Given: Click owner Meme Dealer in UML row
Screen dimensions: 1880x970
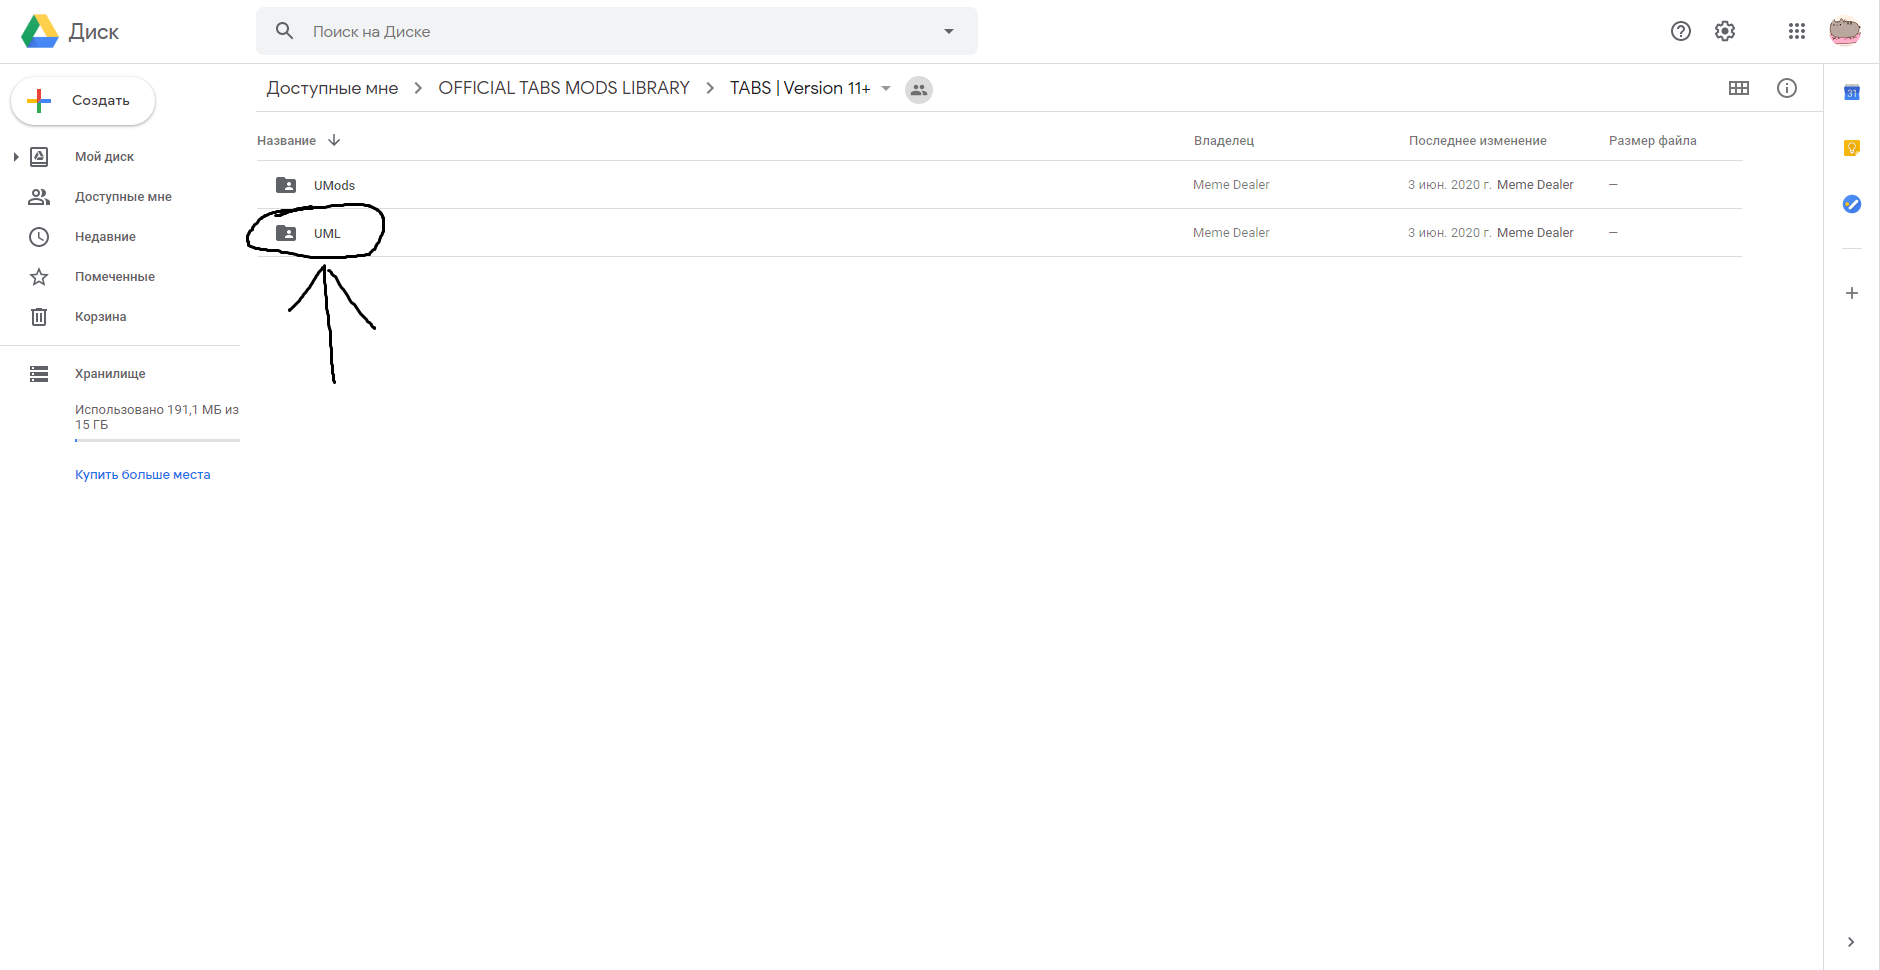Looking at the screenshot, I should pos(1231,233).
